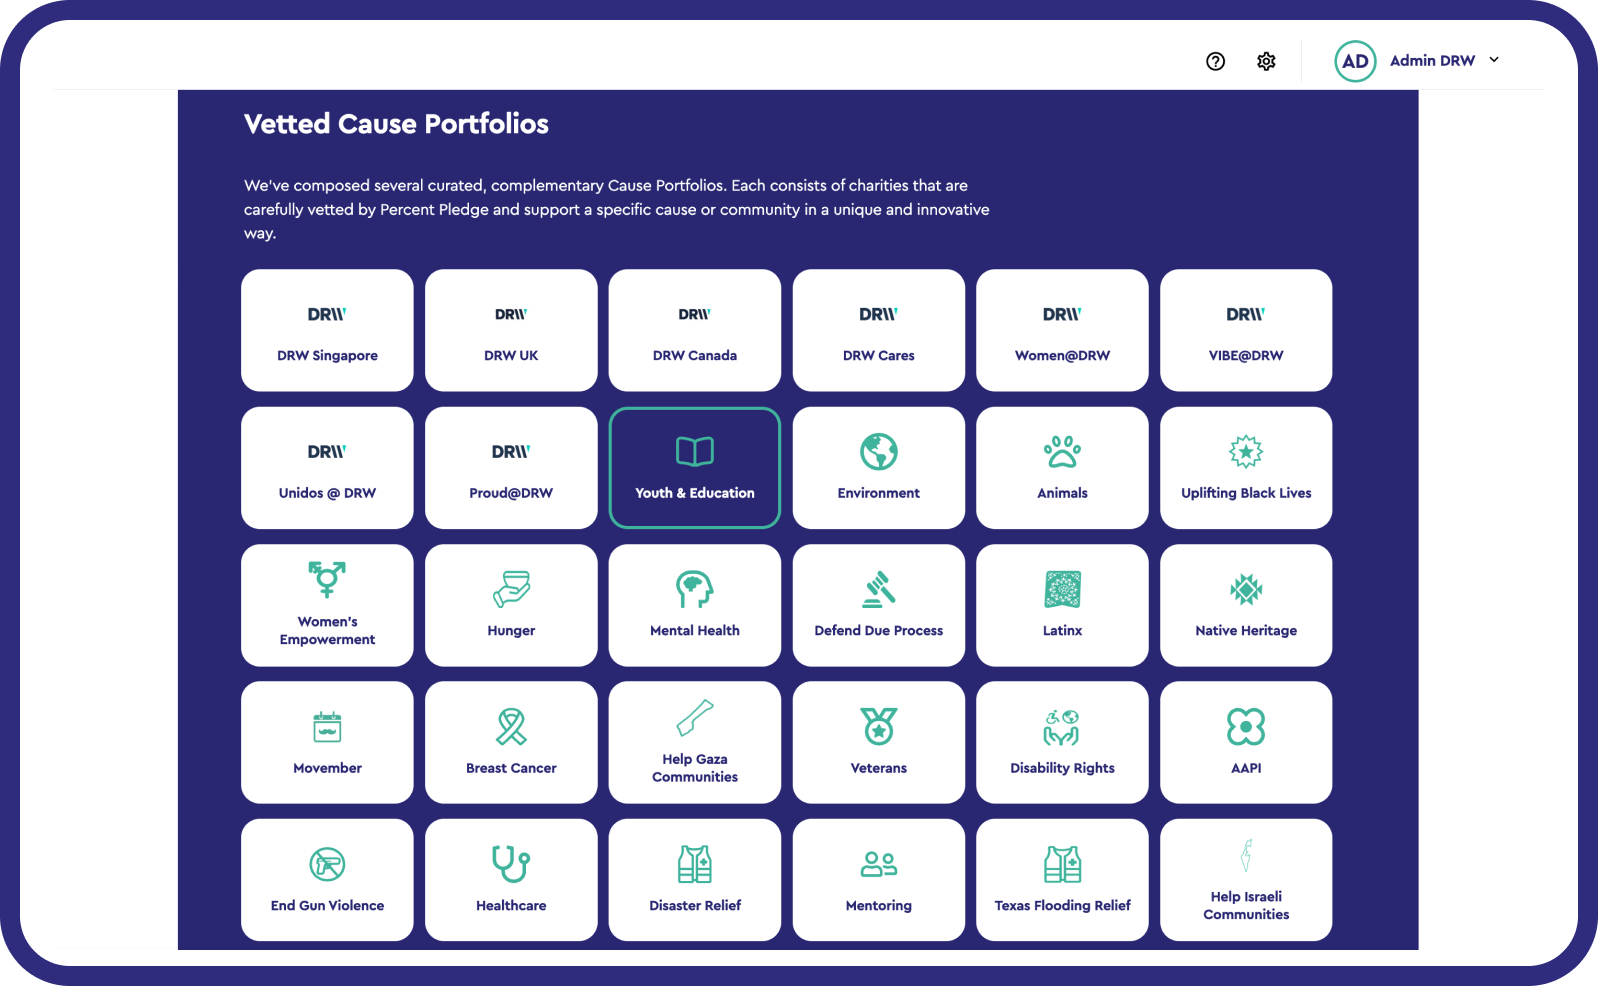This screenshot has height=986, width=1598.
Task: Open settings gear icon
Action: pos(1266,61)
